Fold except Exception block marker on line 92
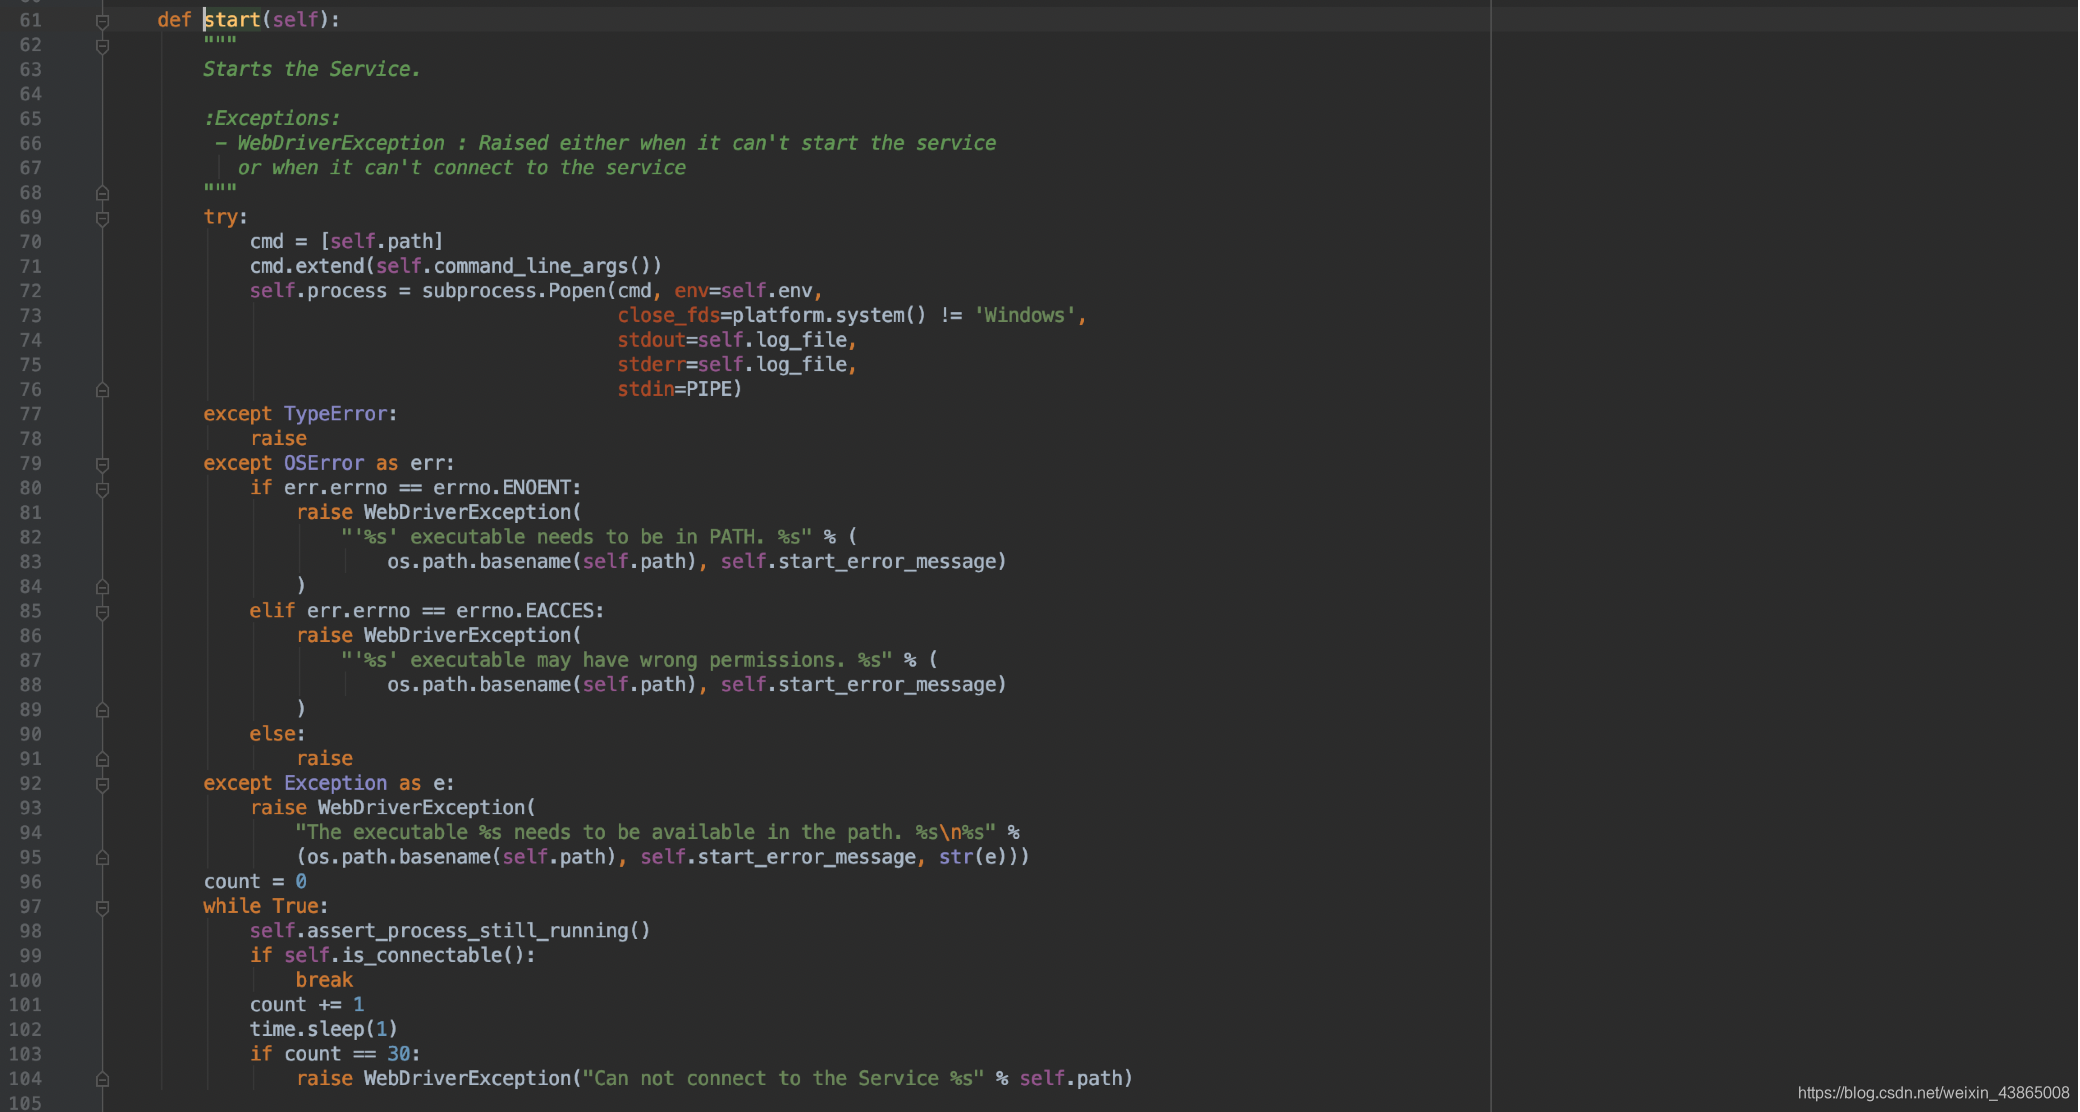This screenshot has height=1112, width=2080. [102, 784]
